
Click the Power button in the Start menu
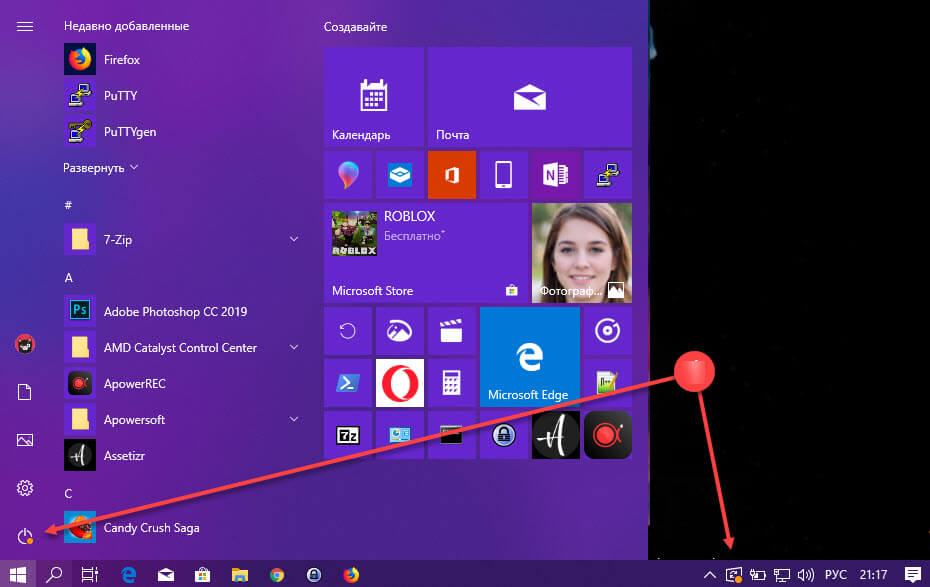pyautogui.click(x=25, y=536)
